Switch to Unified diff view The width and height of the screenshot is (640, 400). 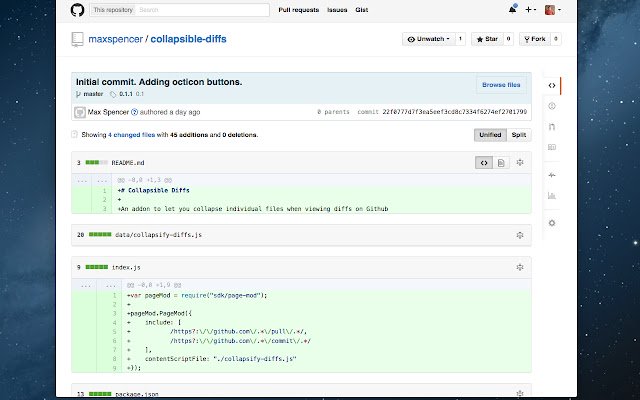(x=490, y=135)
